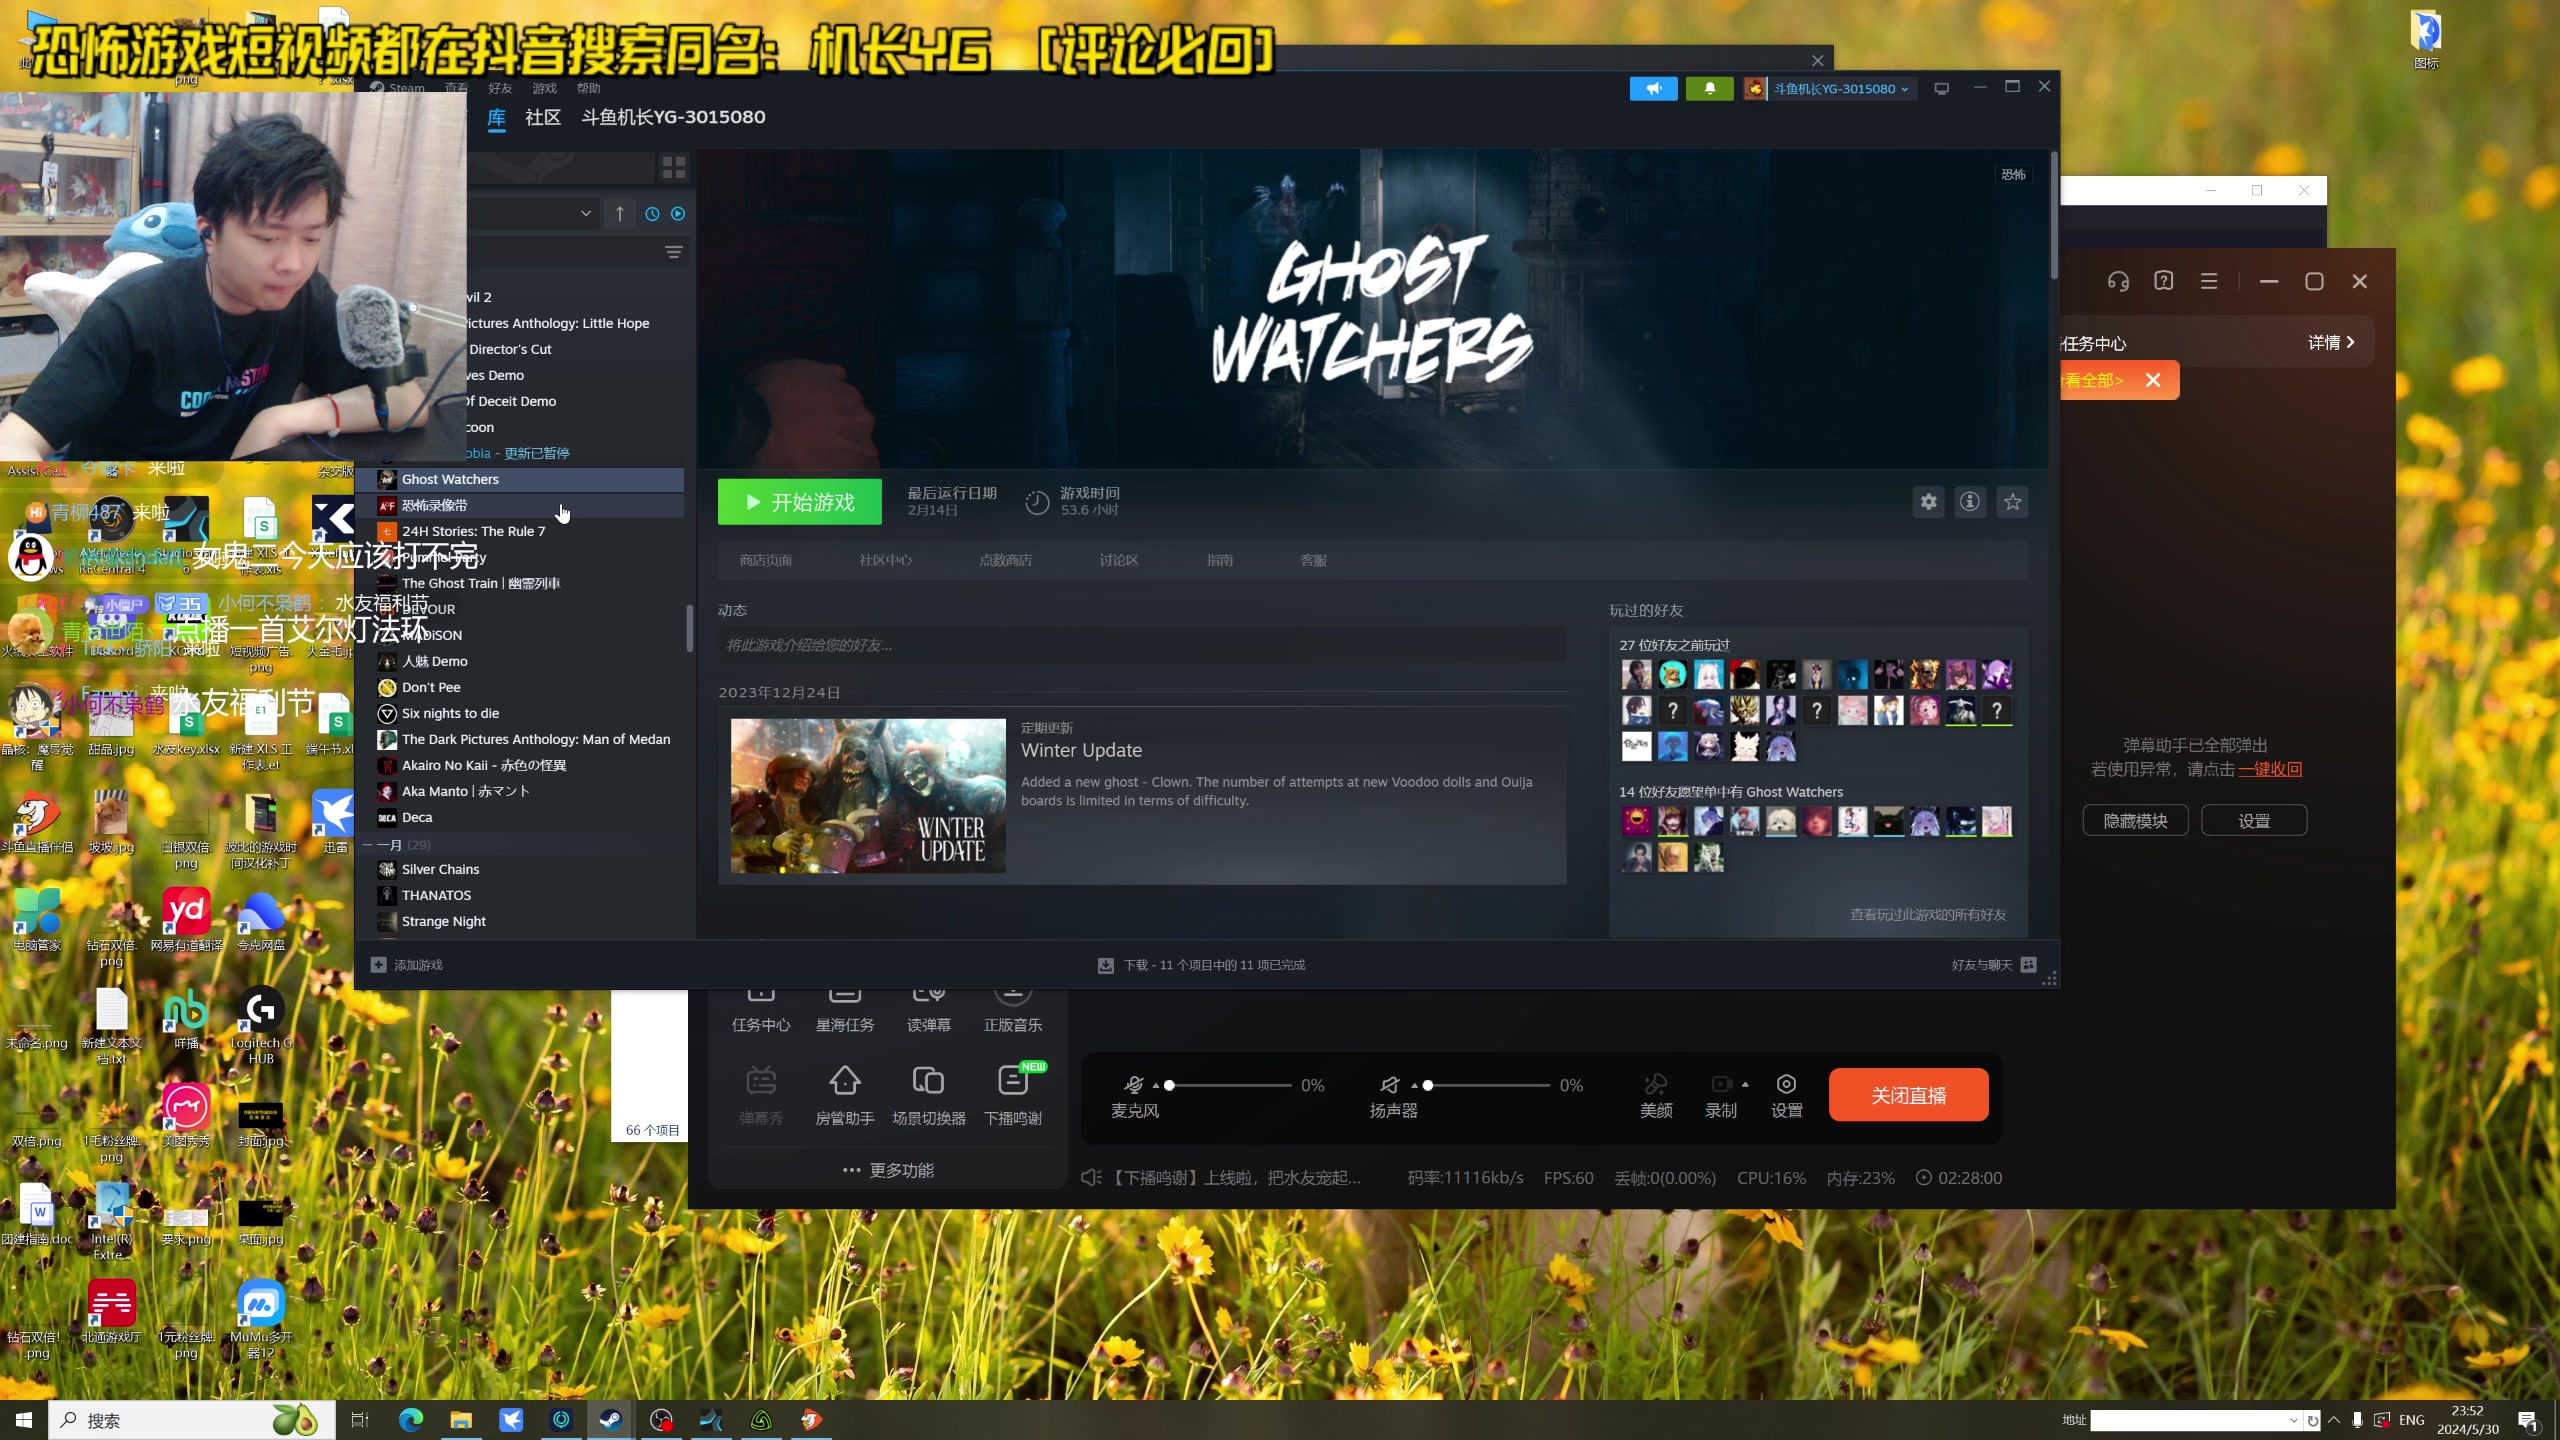Toggle the library recent-activity clock filter
The image size is (2560, 1440).
(x=652, y=214)
